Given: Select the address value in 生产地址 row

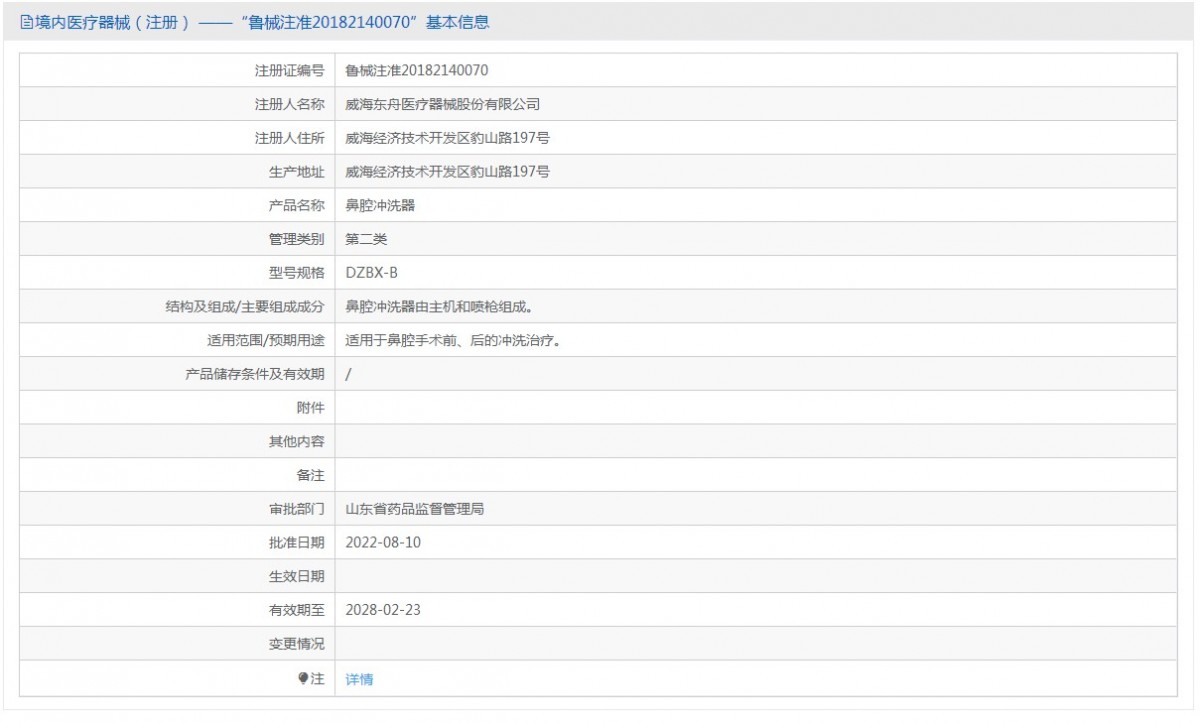Looking at the screenshot, I should [447, 172].
